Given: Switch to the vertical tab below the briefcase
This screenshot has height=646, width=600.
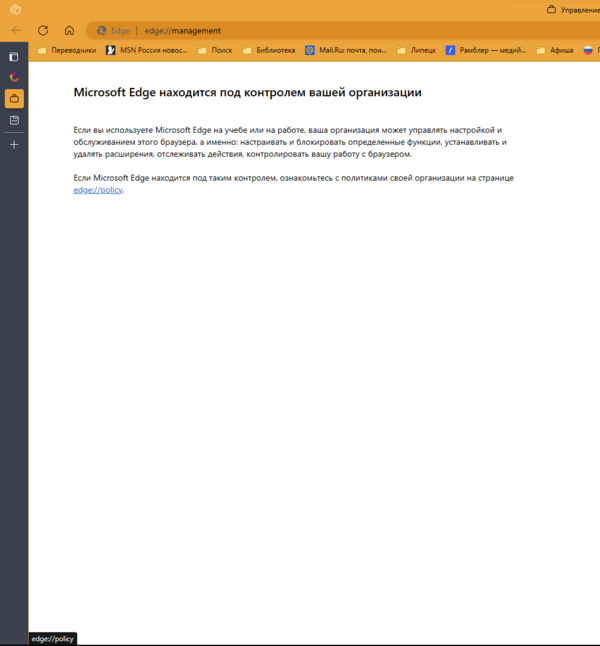Looking at the screenshot, I should point(14,120).
